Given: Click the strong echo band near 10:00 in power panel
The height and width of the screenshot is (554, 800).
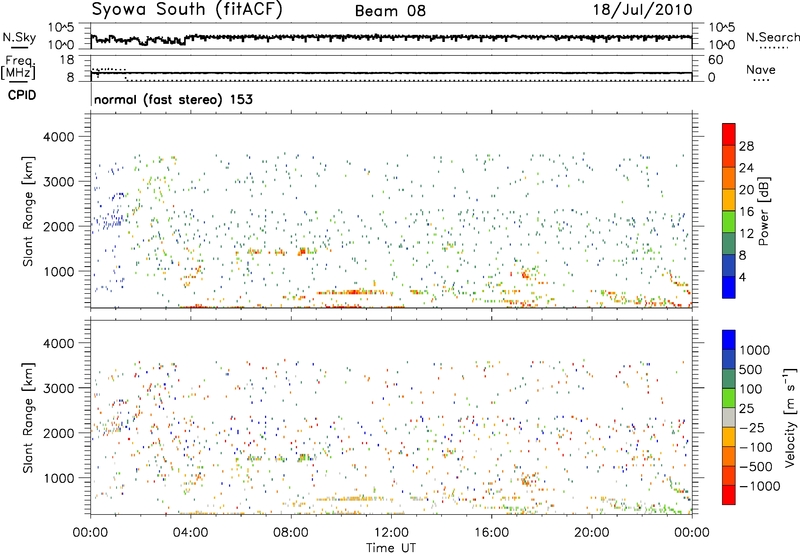Looking at the screenshot, I should (352, 292).
